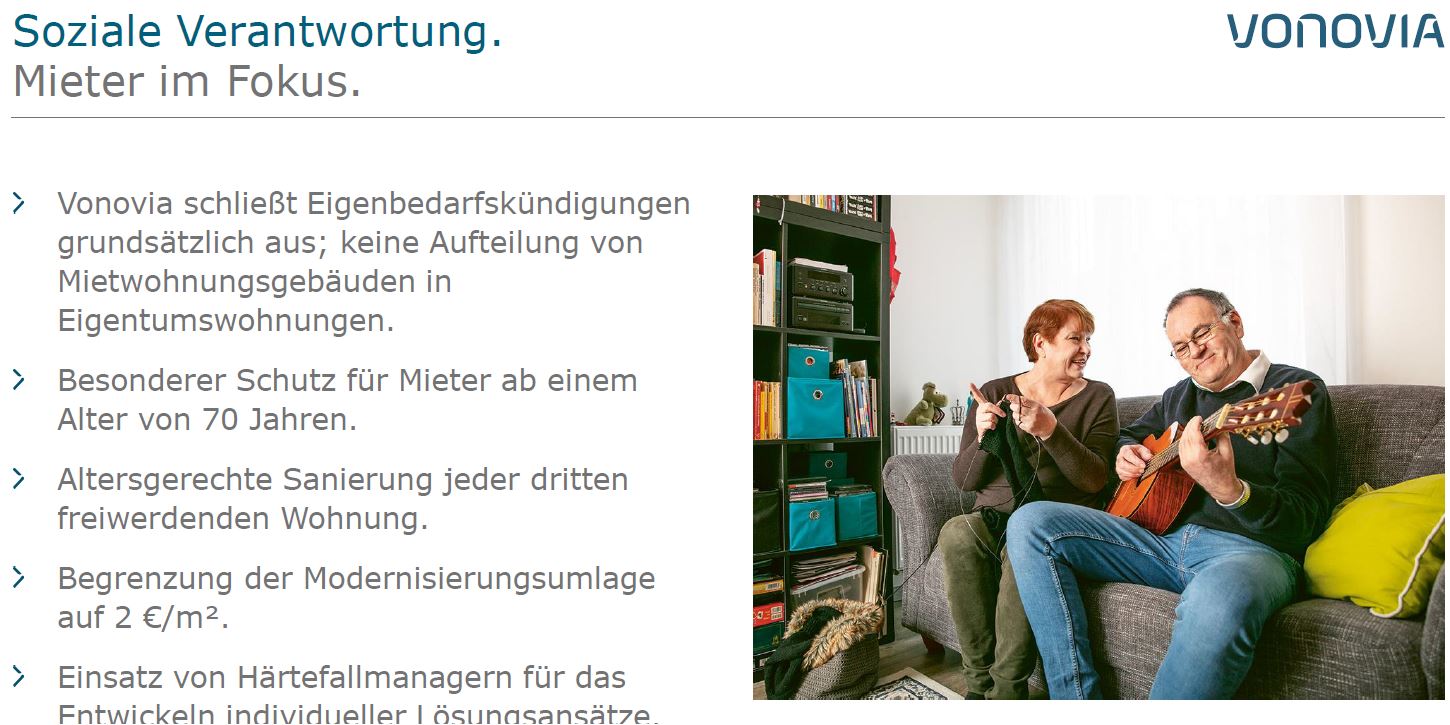Click the chevron beside Besonderer Schutz bullet
Screen dimensions: 1450x725
coord(19,380)
